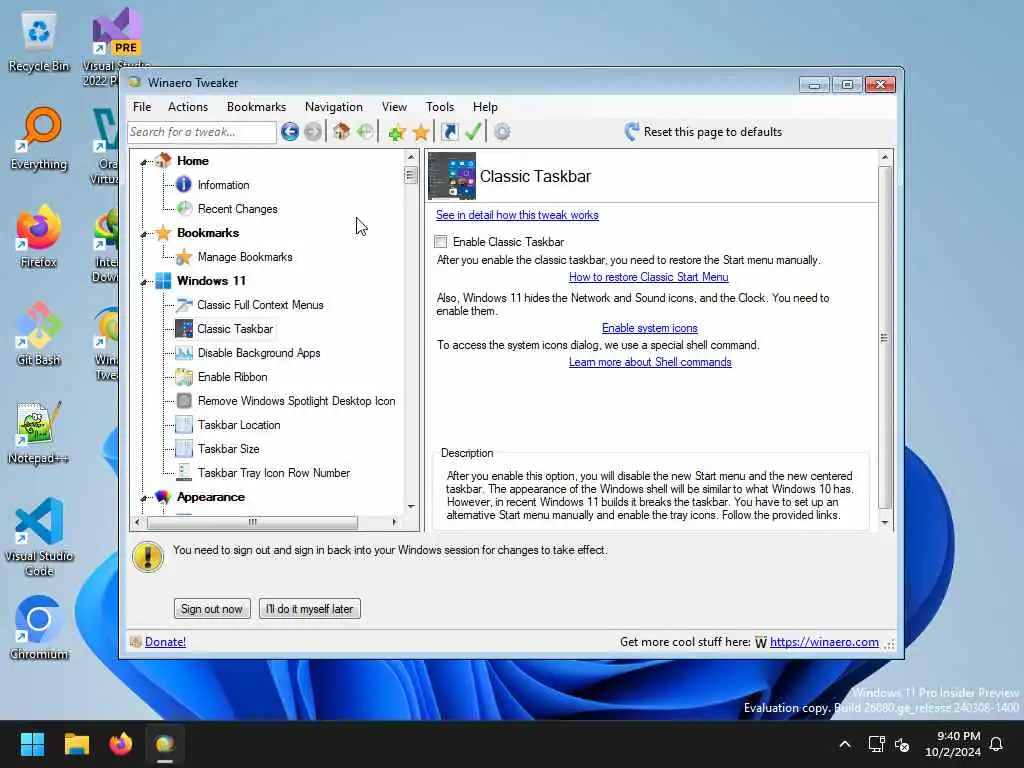Click I'll do it myself later button
Image resolution: width=1024 pixels, height=768 pixels.
coord(310,609)
